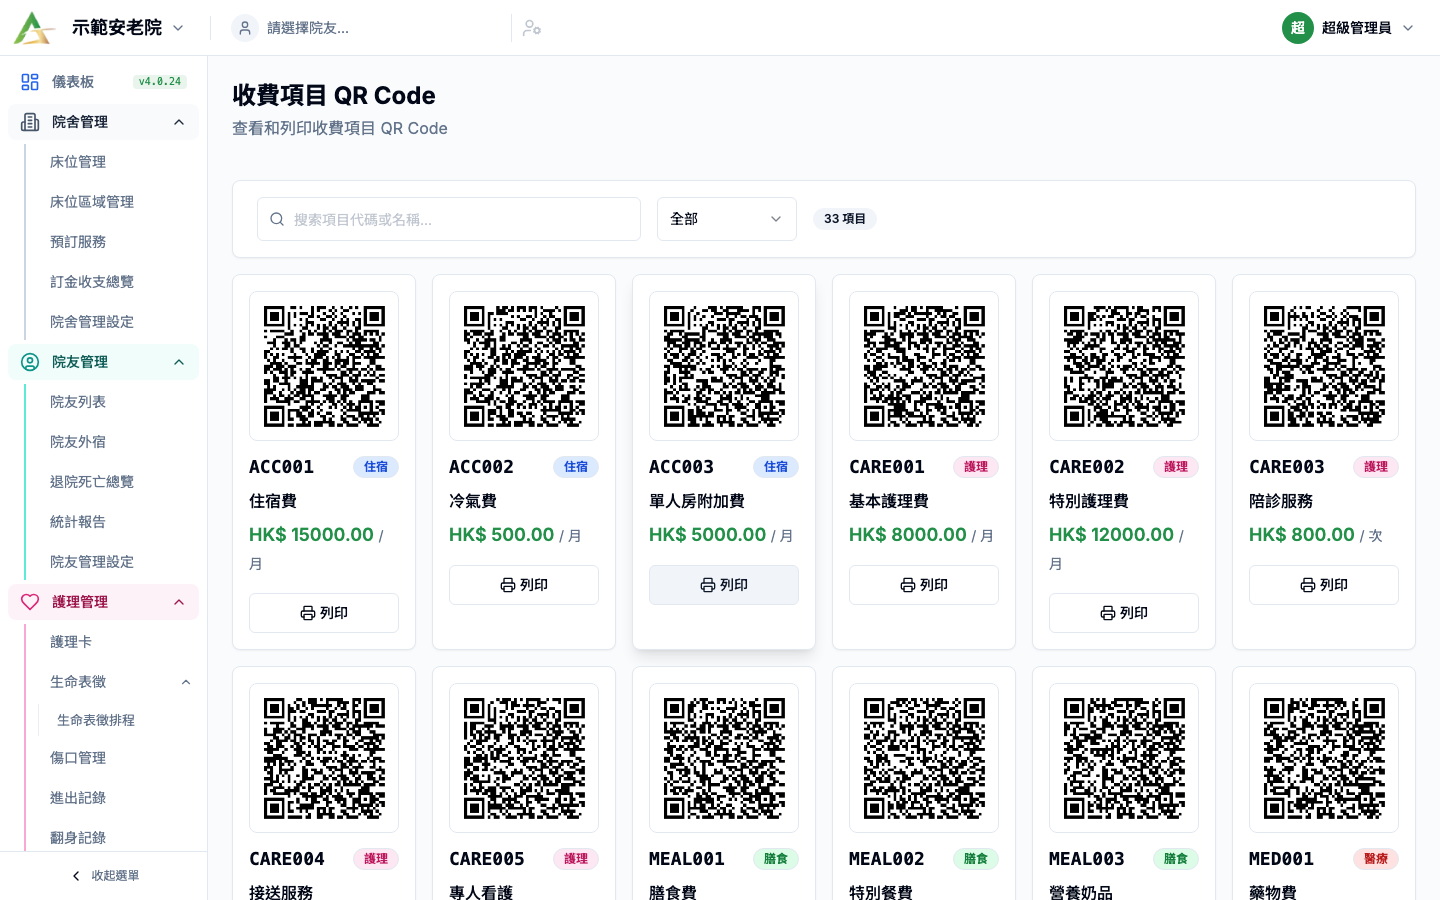Click the app logo at top left
The width and height of the screenshot is (1440, 900).
pos(33,28)
